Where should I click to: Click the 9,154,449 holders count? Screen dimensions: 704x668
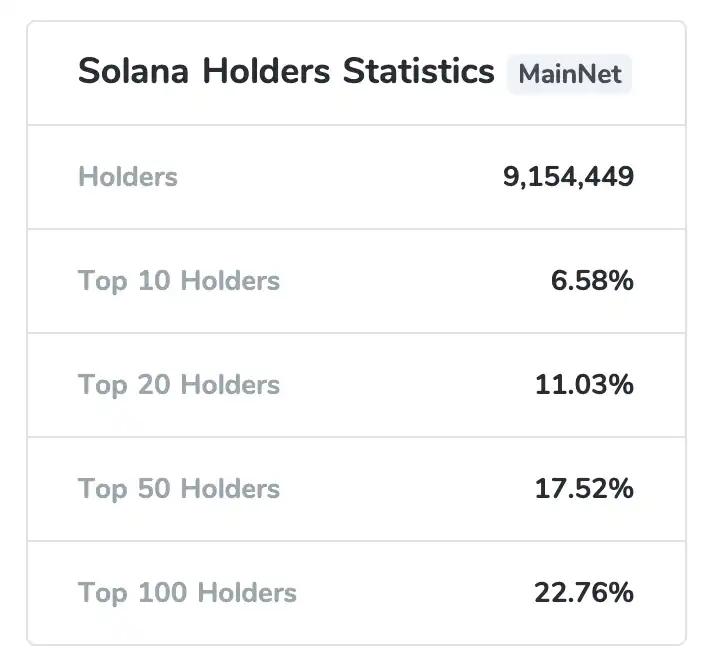click(568, 177)
